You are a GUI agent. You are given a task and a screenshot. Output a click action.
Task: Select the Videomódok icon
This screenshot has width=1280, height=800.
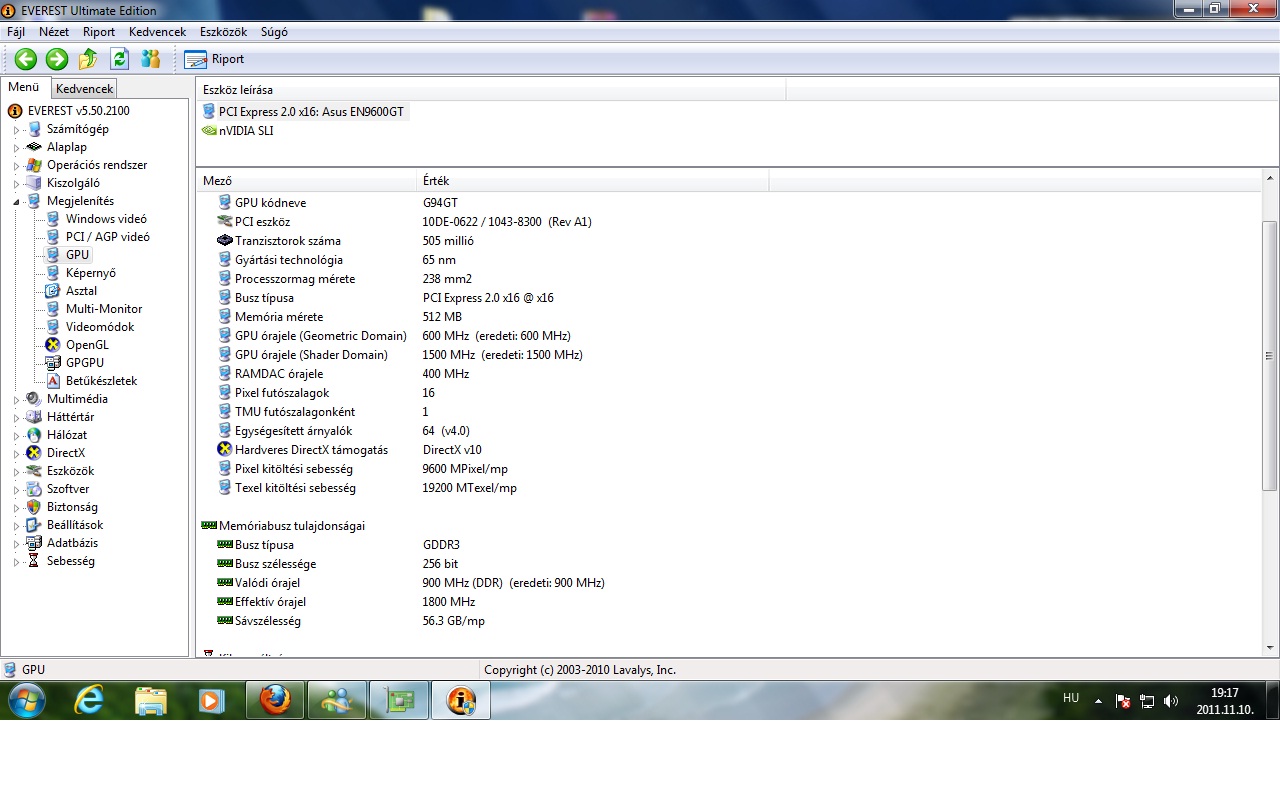tap(53, 327)
